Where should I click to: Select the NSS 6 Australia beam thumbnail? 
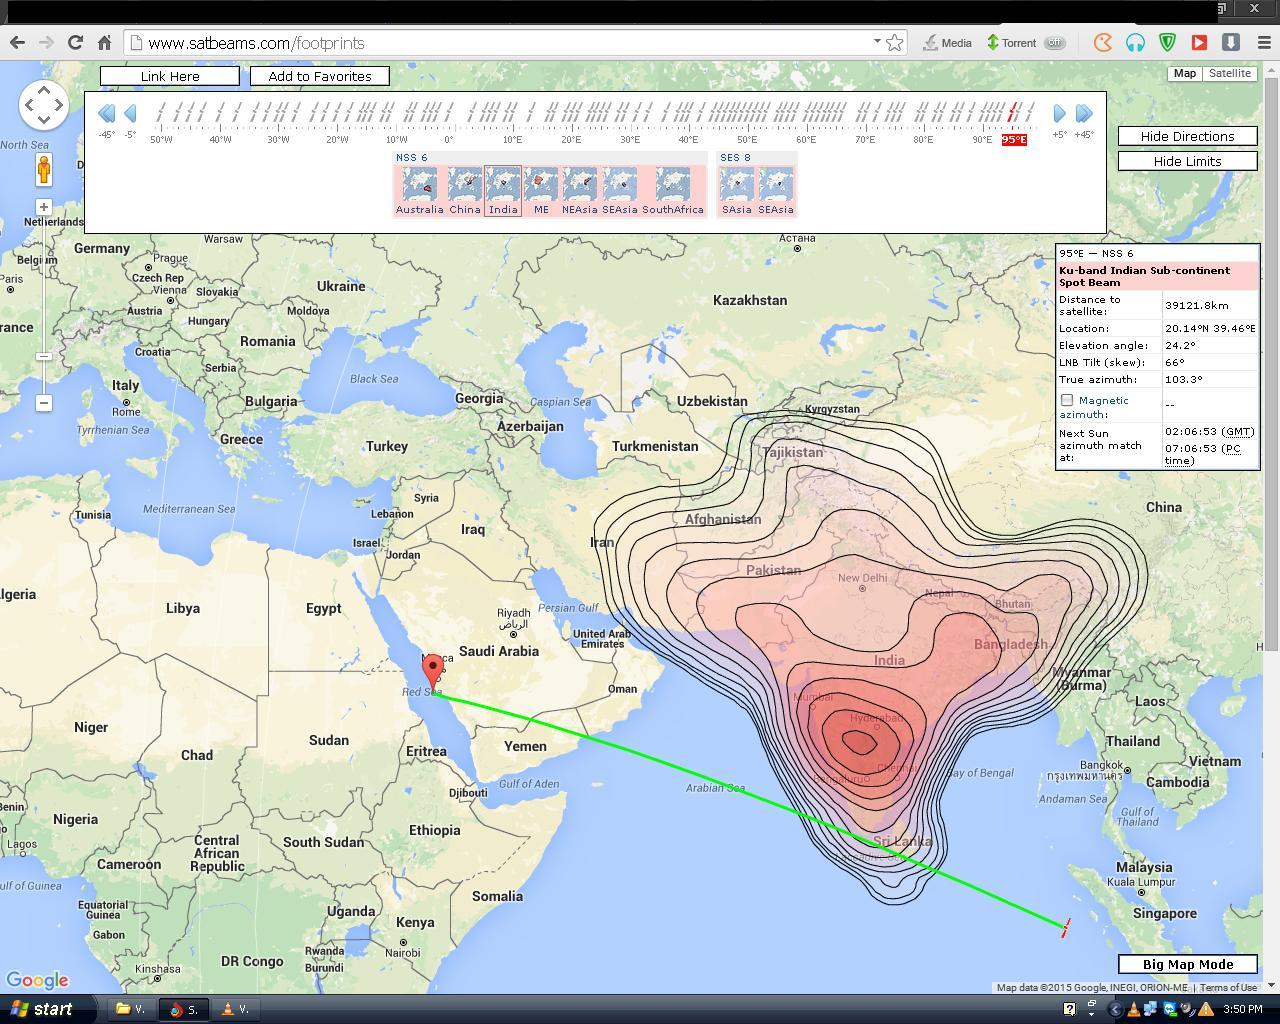pos(419,186)
